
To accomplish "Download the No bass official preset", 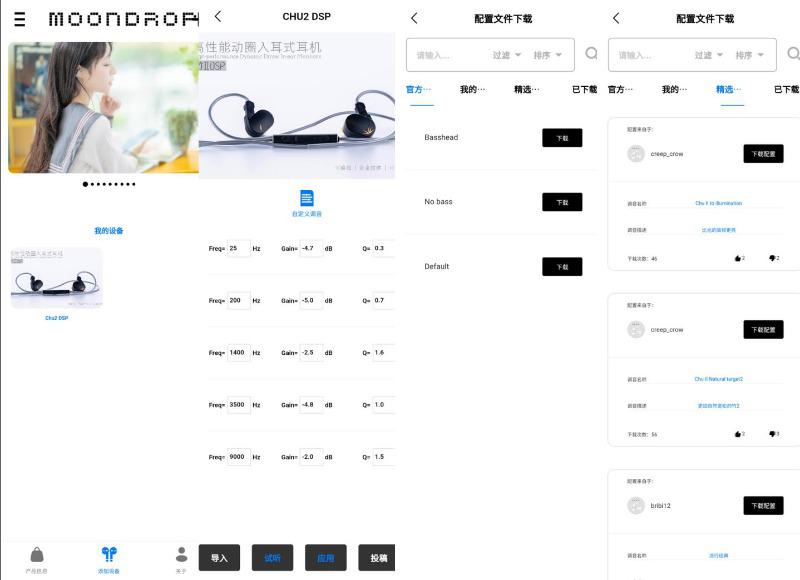I will tap(562, 202).
